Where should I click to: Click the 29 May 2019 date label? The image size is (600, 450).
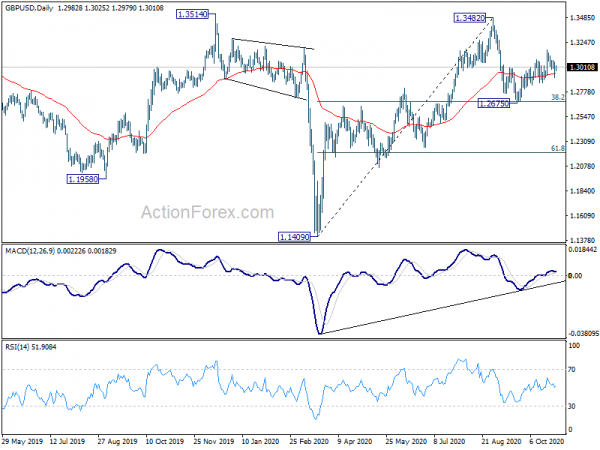20,441
